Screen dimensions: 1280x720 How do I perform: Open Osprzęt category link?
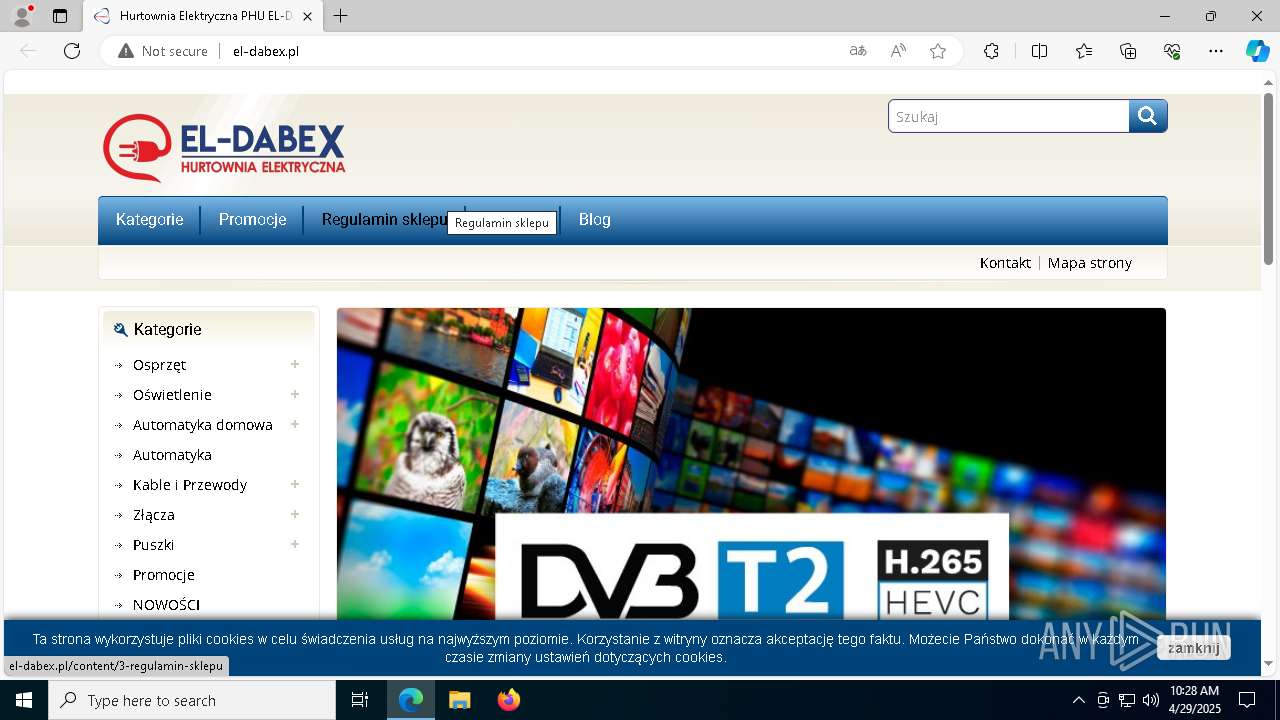click(159, 365)
